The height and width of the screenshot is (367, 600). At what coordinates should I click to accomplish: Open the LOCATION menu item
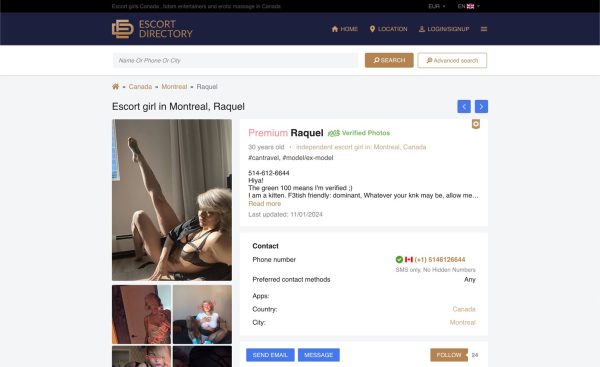click(388, 29)
